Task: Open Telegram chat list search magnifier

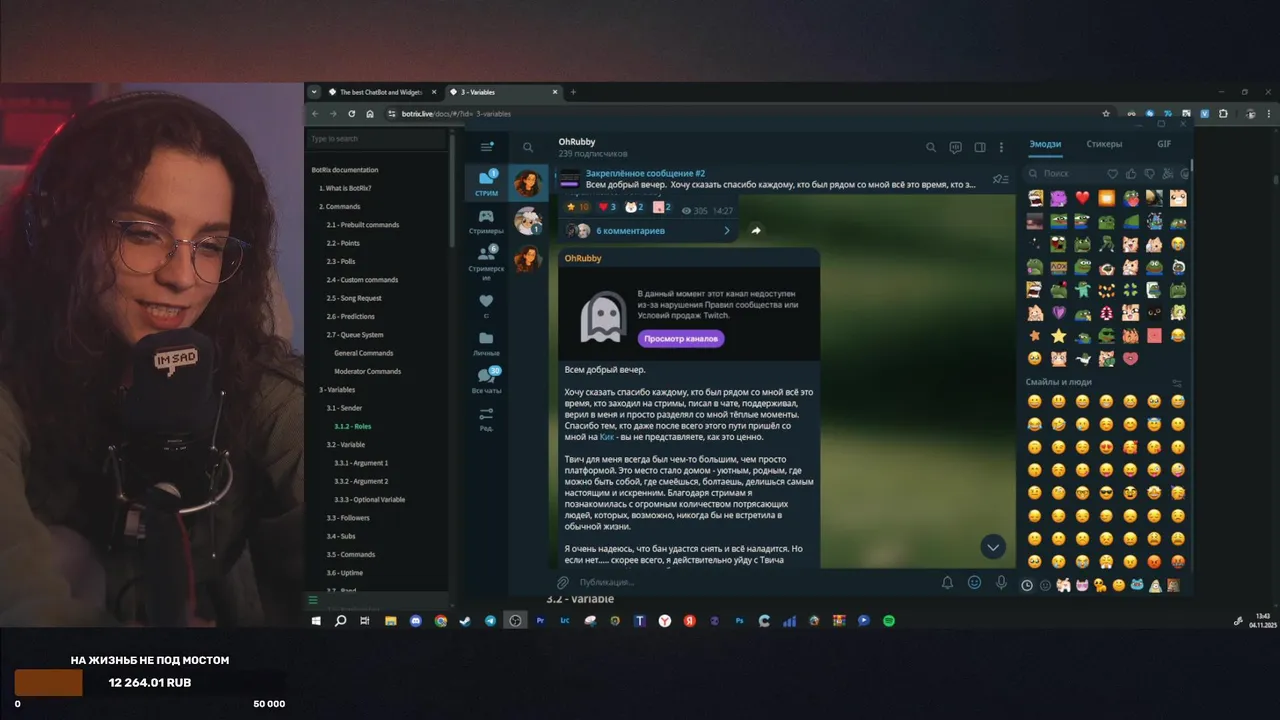Action: (528, 147)
